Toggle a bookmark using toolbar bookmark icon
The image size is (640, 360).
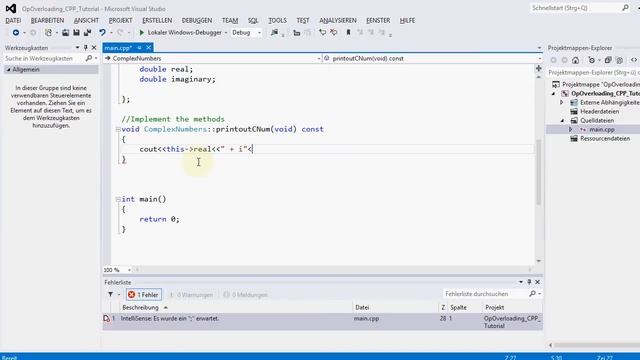pyautogui.click(x=348, y=33)
